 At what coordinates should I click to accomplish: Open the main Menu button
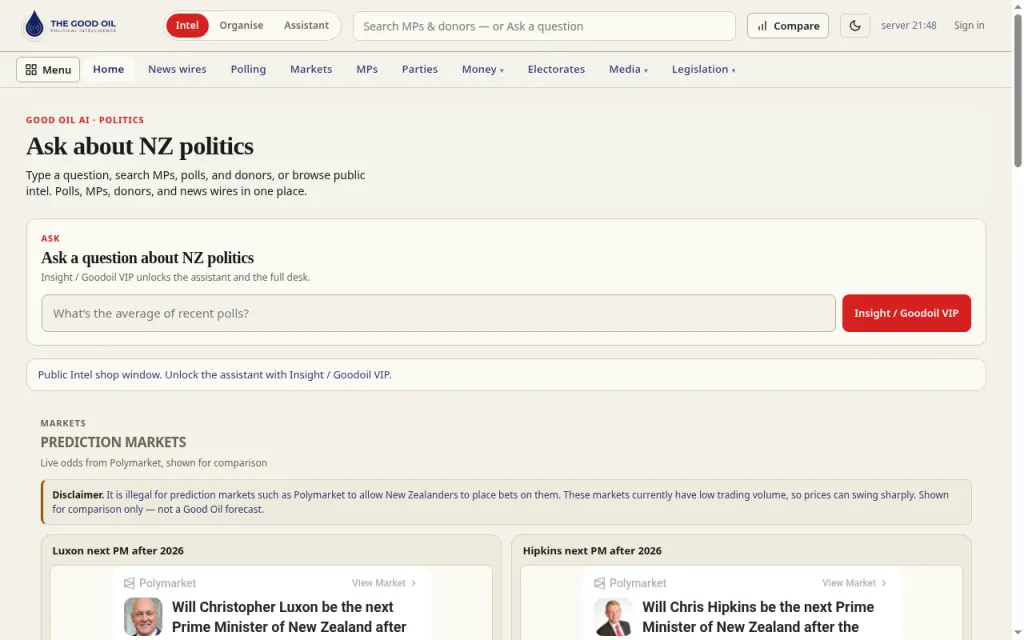tap(48, 69)
